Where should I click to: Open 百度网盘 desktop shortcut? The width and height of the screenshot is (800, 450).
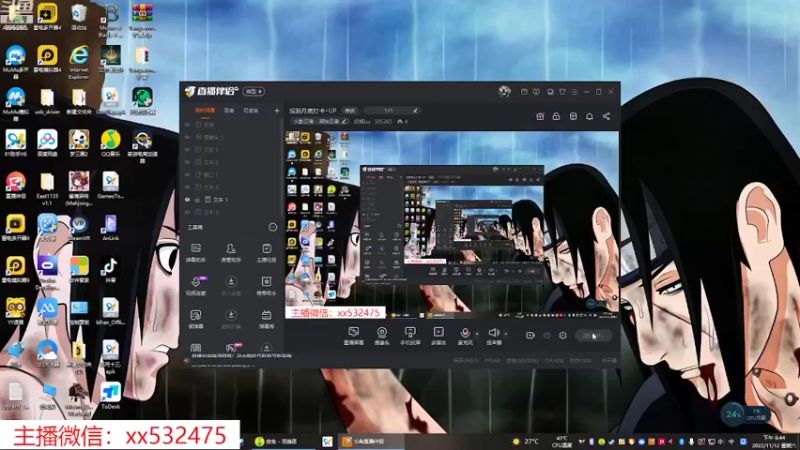click(x=47, y=143)
